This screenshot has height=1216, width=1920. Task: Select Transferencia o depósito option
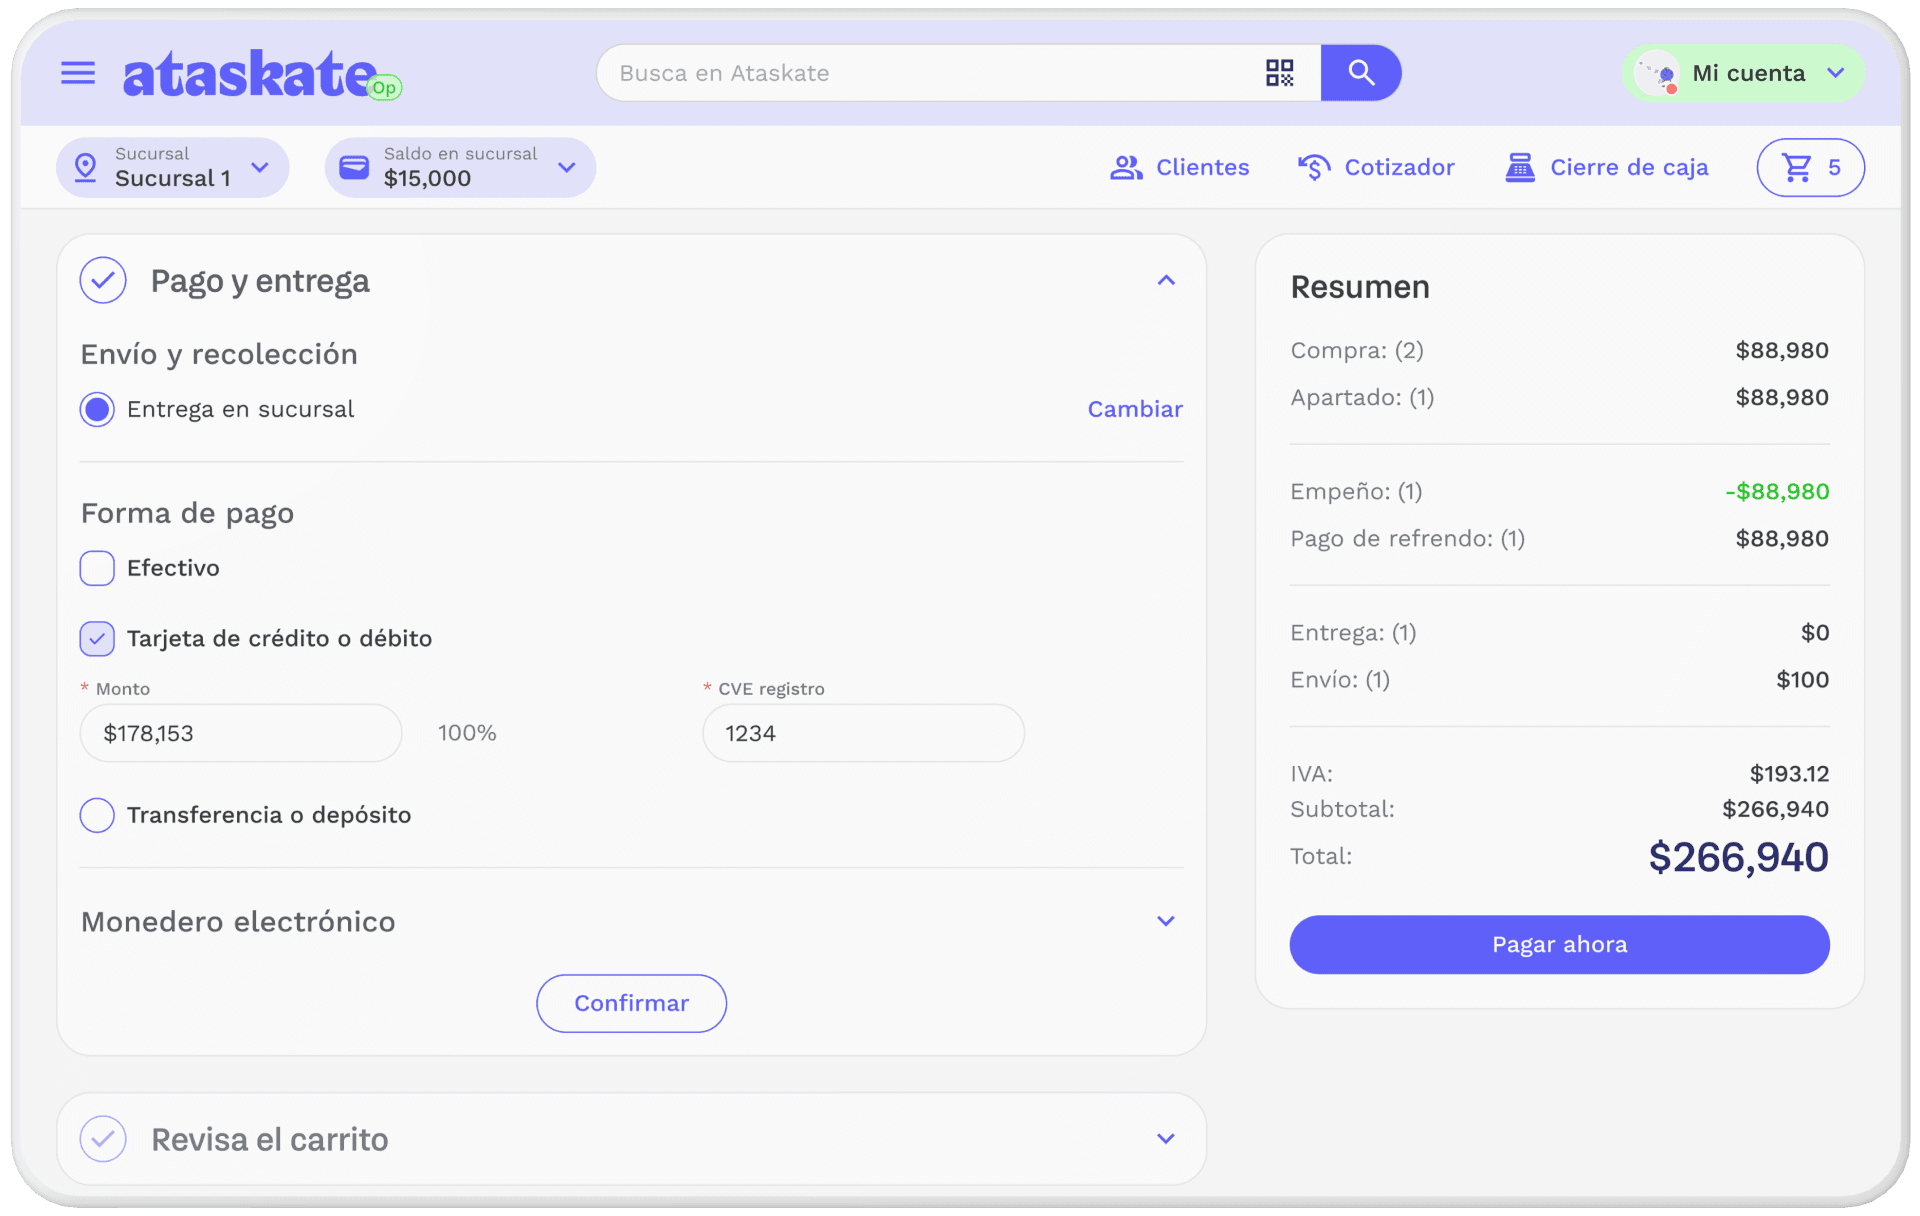[97, 815]
